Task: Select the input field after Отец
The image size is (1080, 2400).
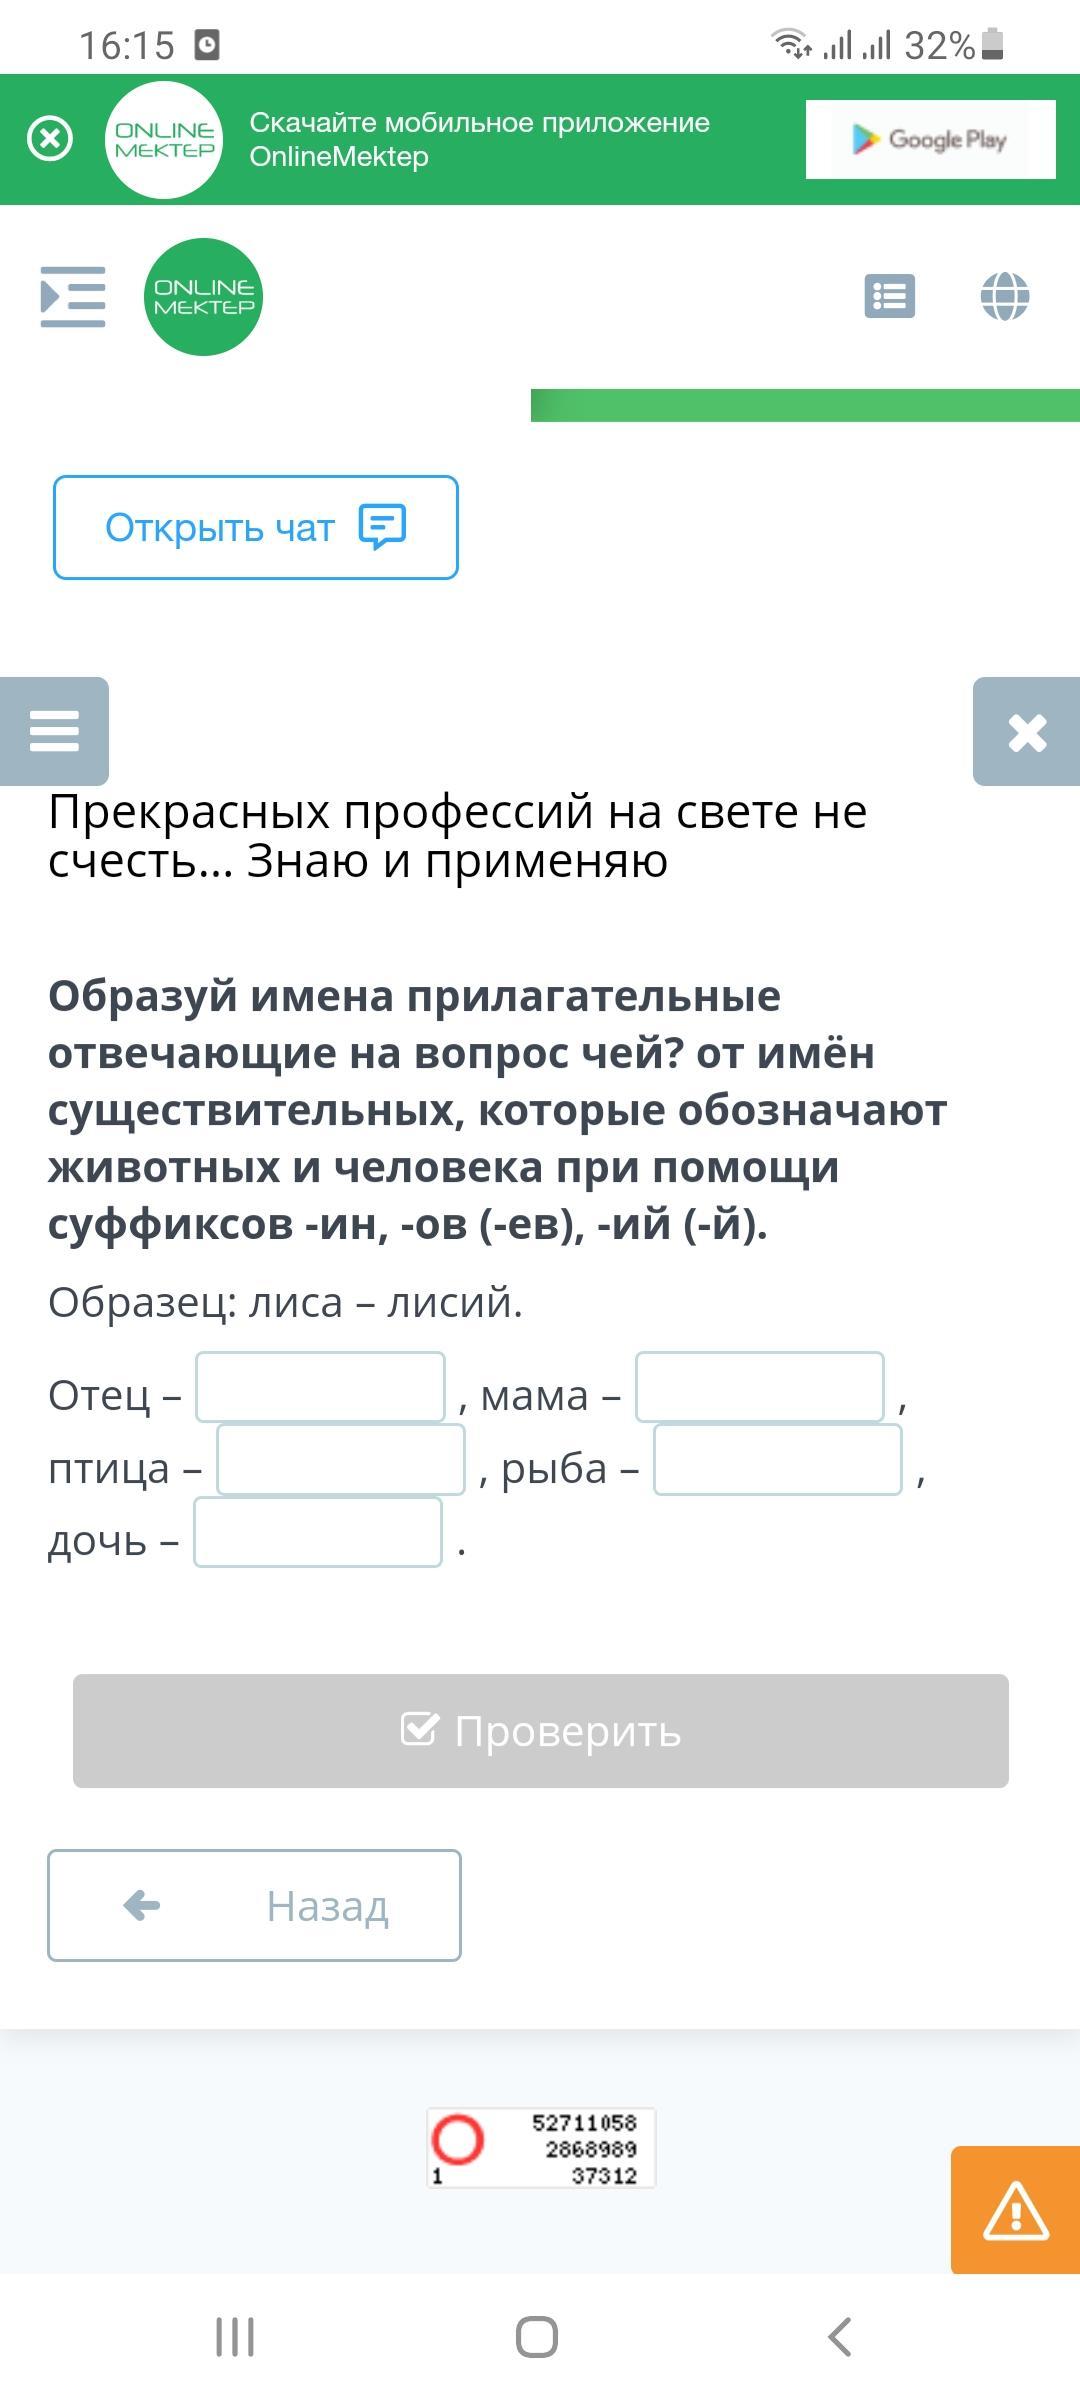Action: 320,1387
